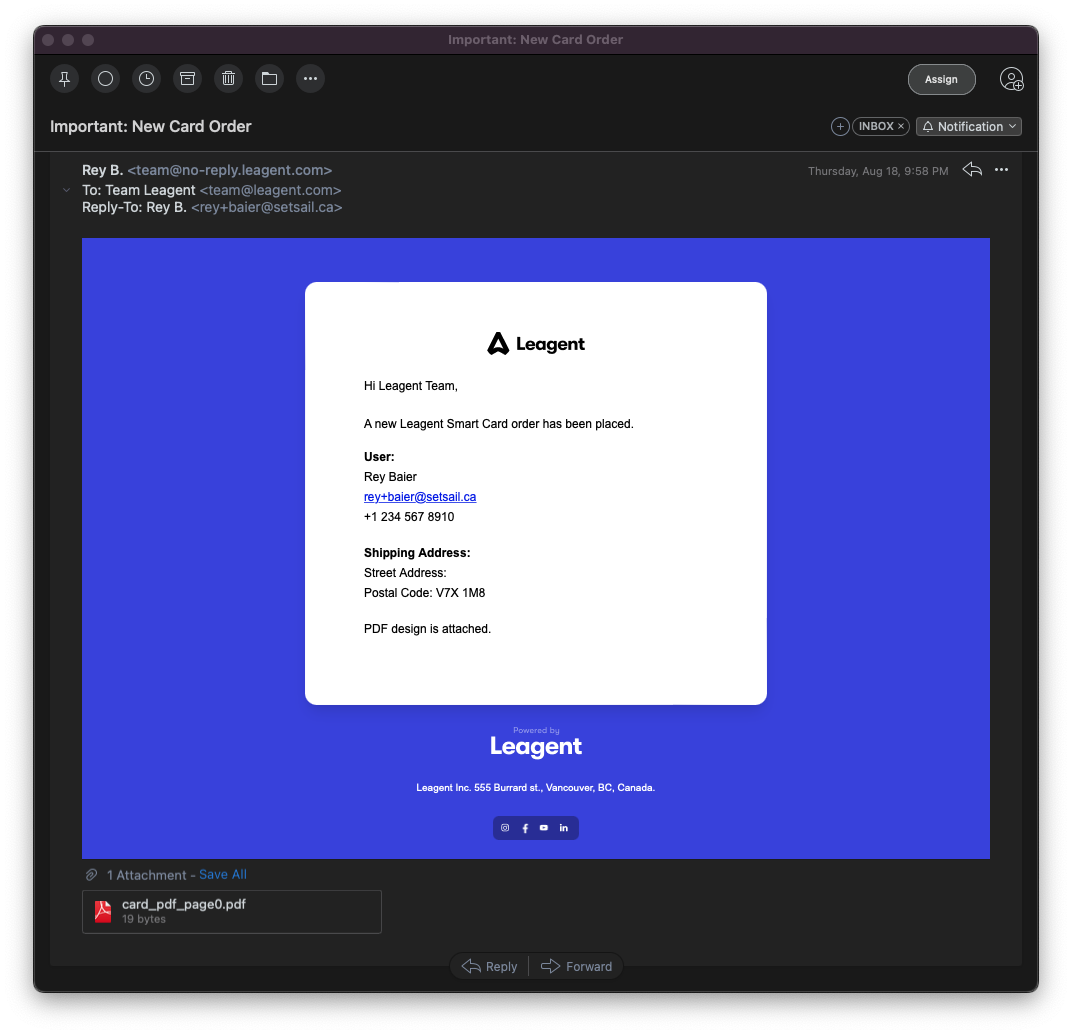This screenshot has height=1034, width=1072.
Task: Collapse the recipient details chevron
Action: [x=66, y=190]
